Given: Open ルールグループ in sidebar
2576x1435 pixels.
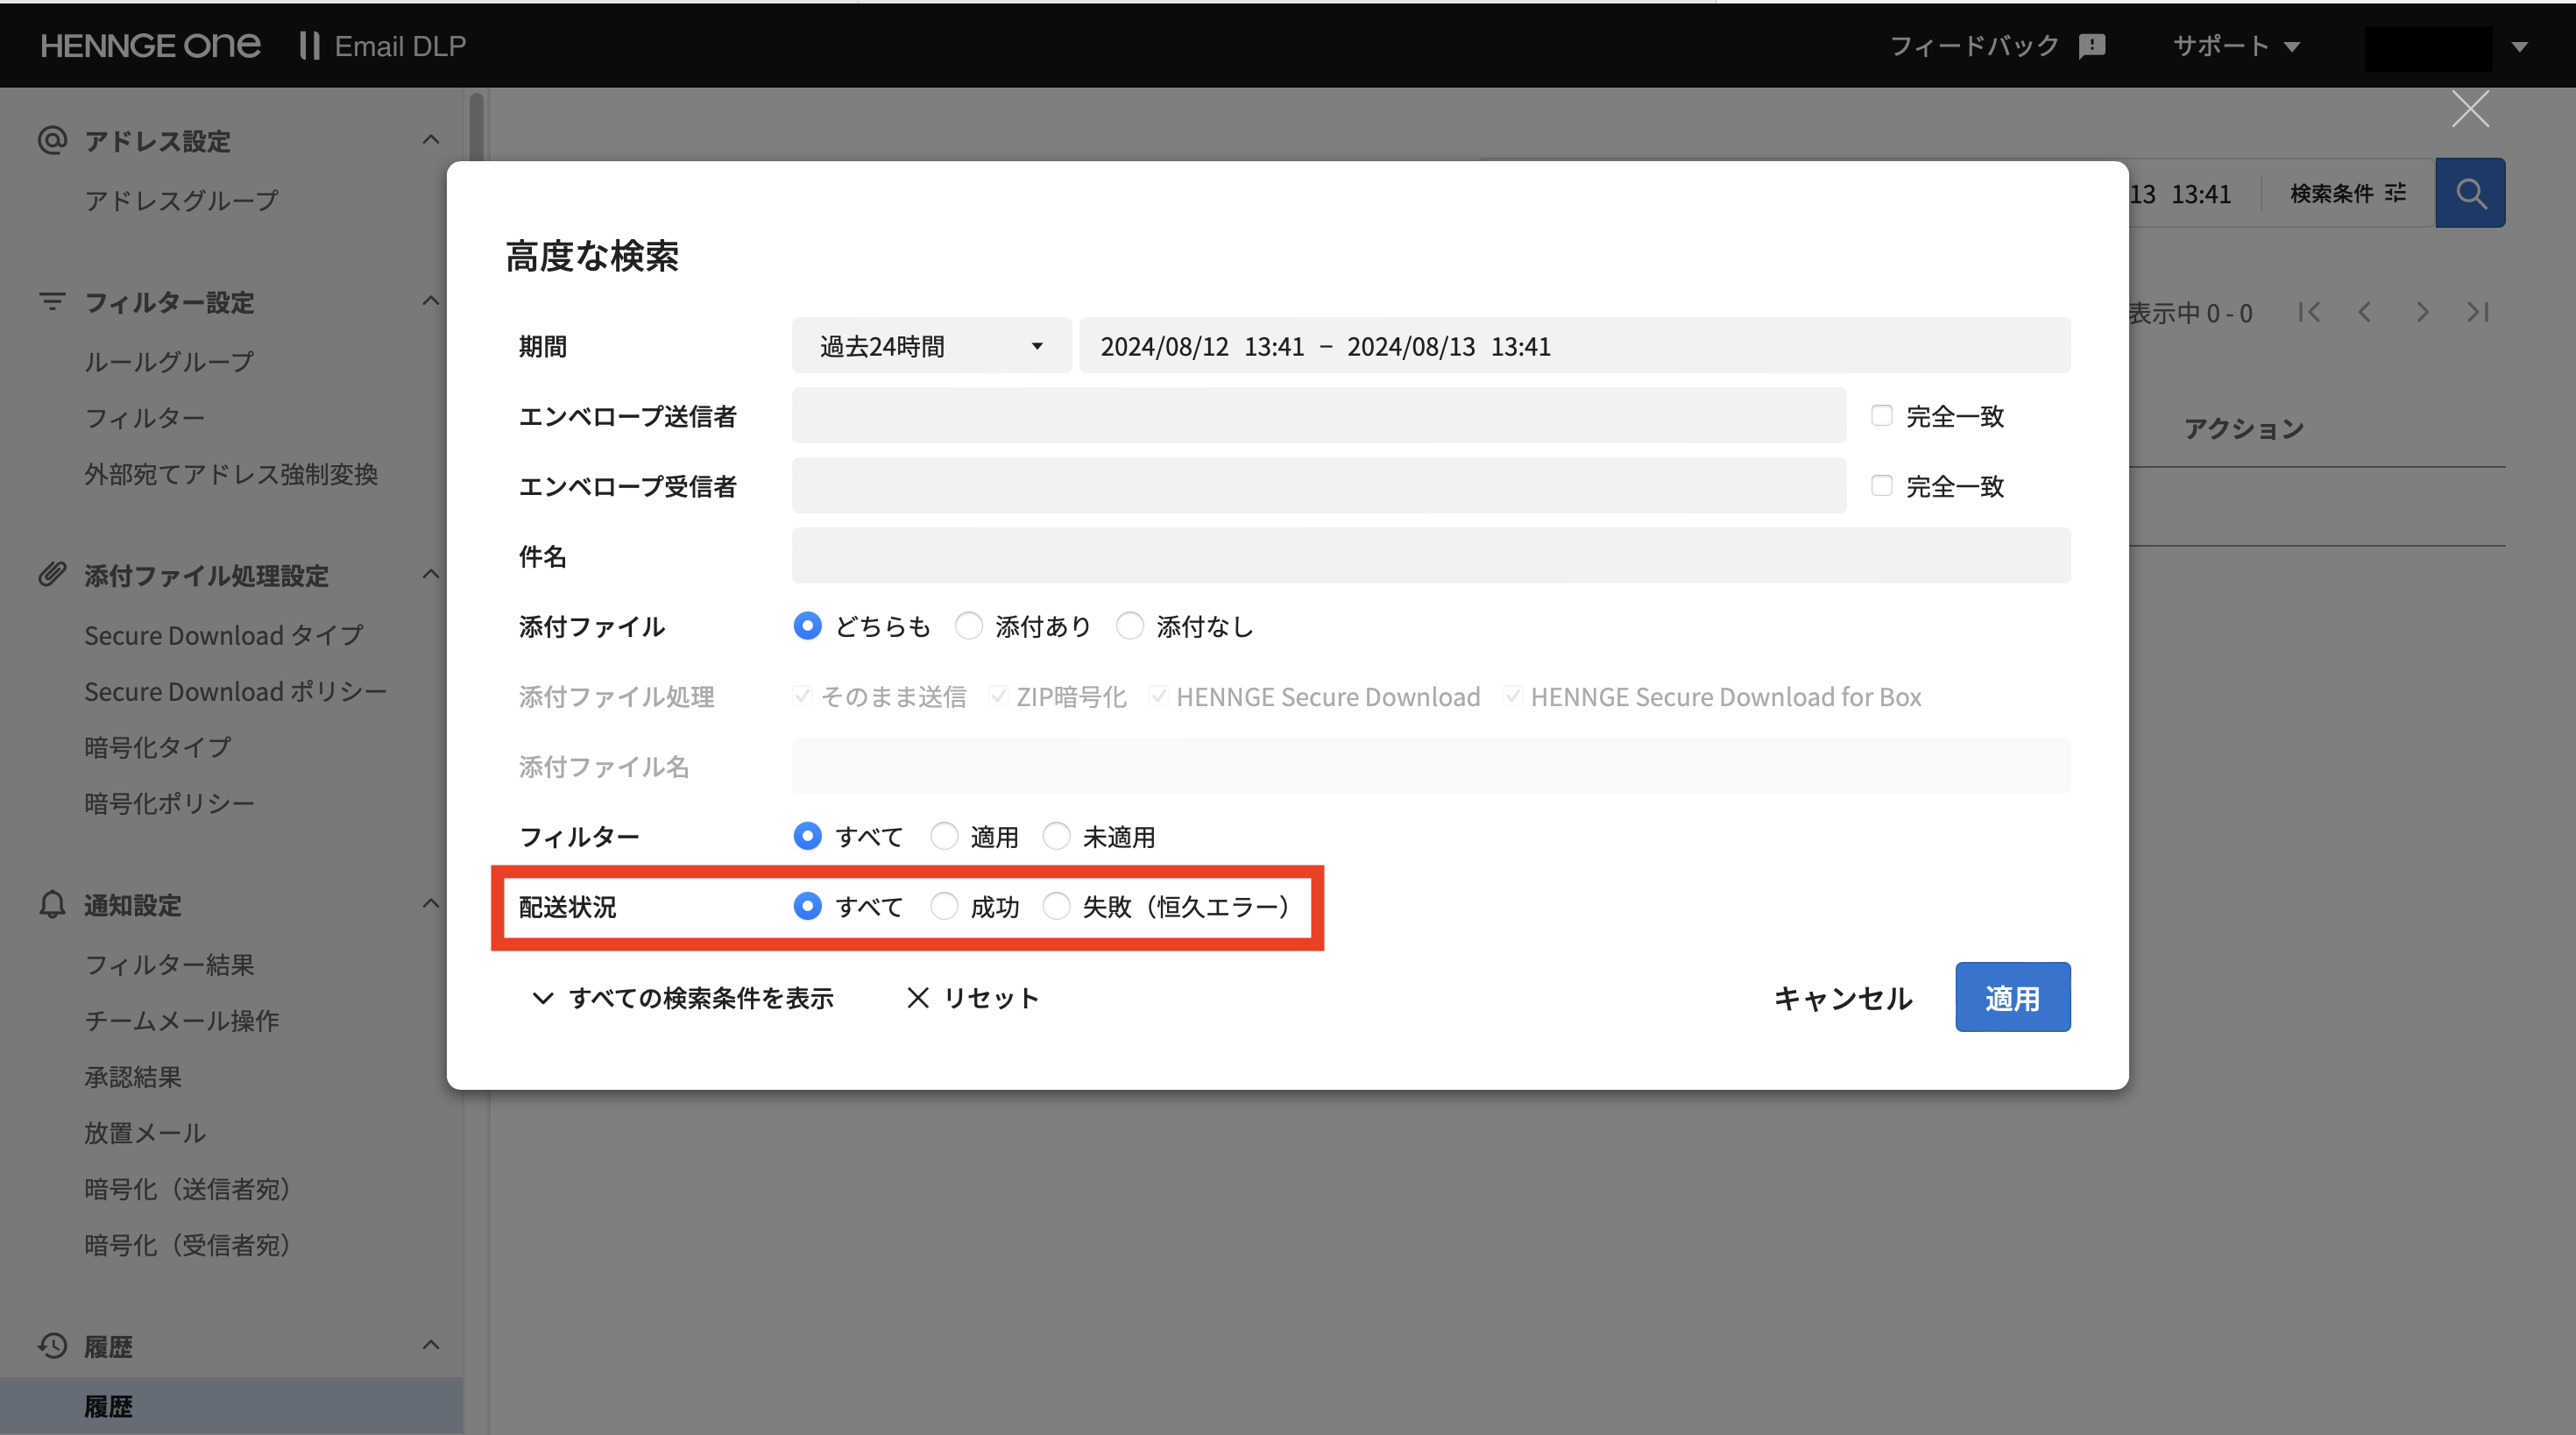Looking at the screenshot, I should pyautogui.click(x=169, y=361).
